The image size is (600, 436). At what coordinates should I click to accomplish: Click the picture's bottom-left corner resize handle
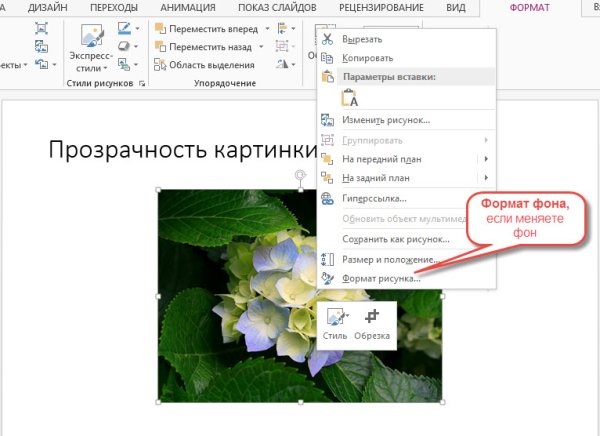[158, 402]
